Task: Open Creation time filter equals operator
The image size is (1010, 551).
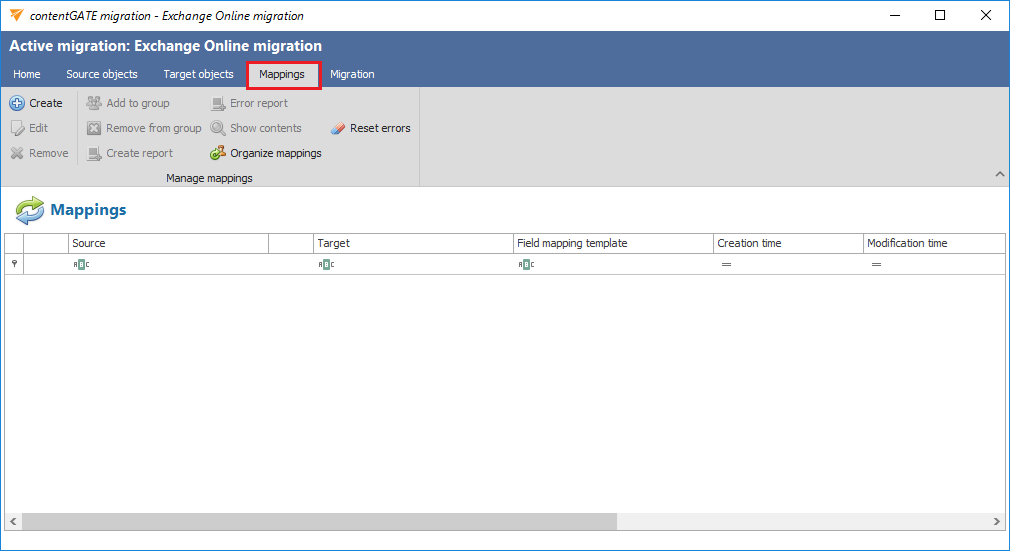Action: click(x=727, y=264)
